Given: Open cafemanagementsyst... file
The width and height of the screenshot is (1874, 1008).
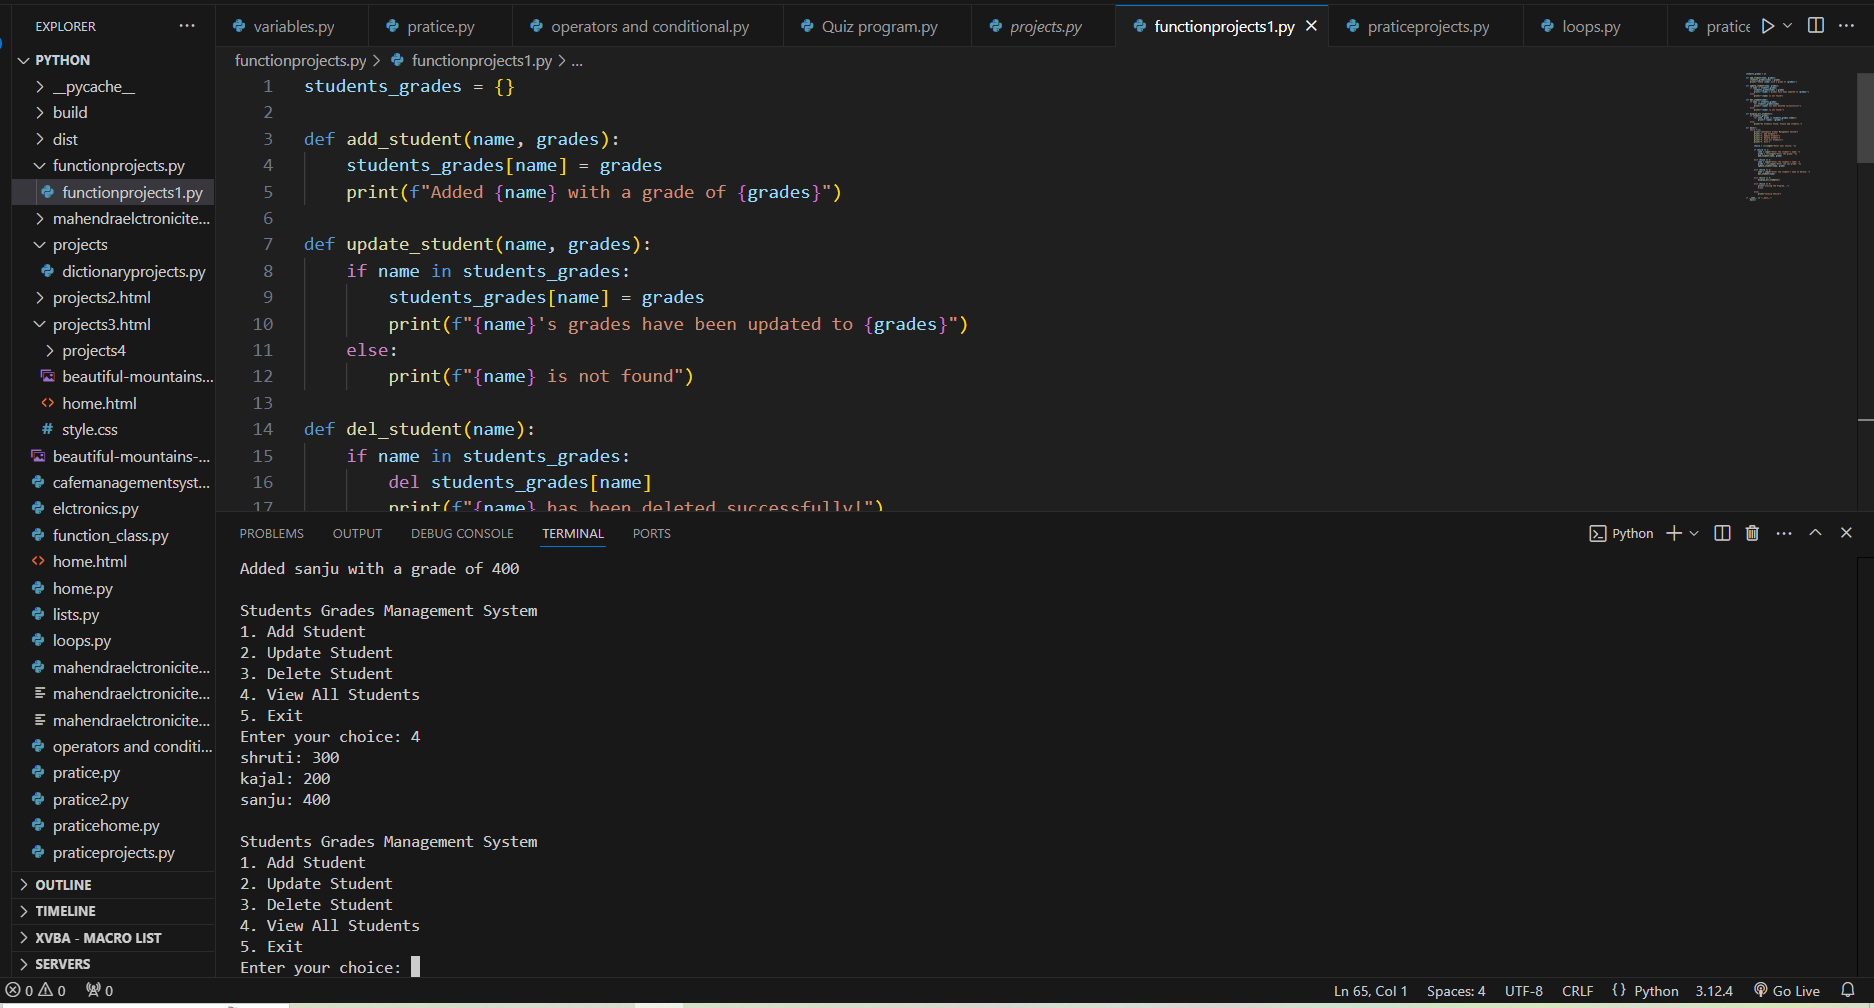Looking at the screenshot, I should [113, 483].
